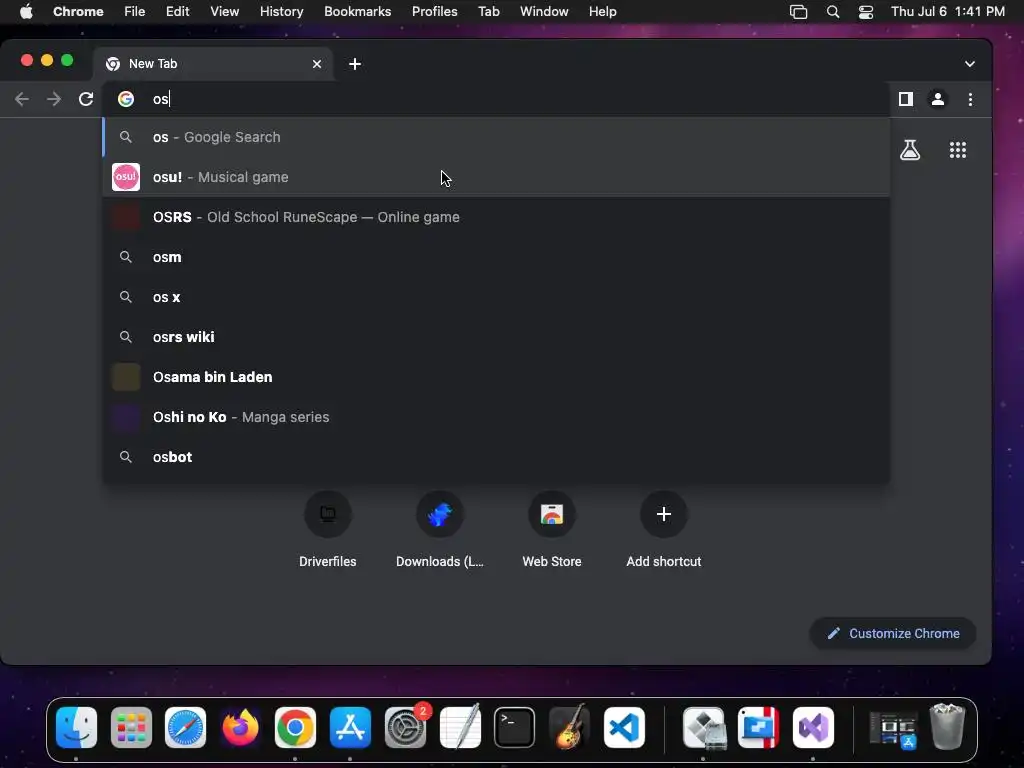Toggle the Chrome side panel
The width and height of the screenshot is (1024, 768).
coord(906,99)
